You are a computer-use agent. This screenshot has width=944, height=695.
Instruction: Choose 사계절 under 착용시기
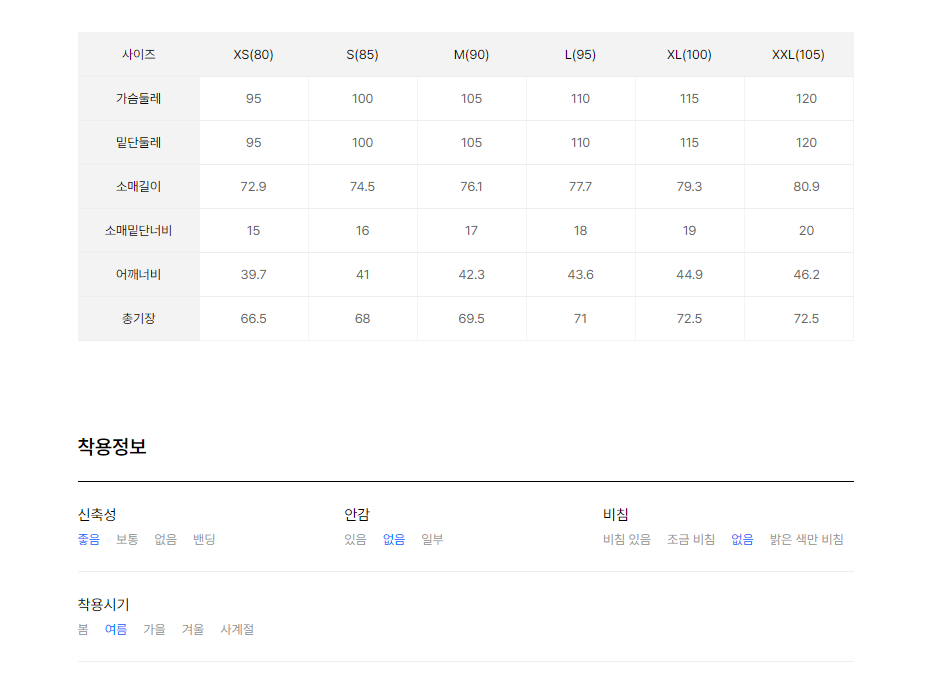coord(237,629)
